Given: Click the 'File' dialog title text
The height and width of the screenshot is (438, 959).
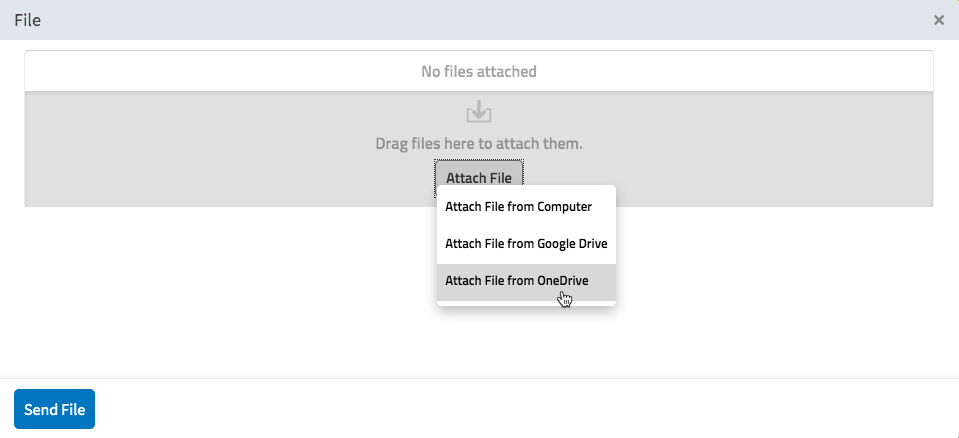Looking at the screenshot, I should pyautogui.click(x=28, y=20).
